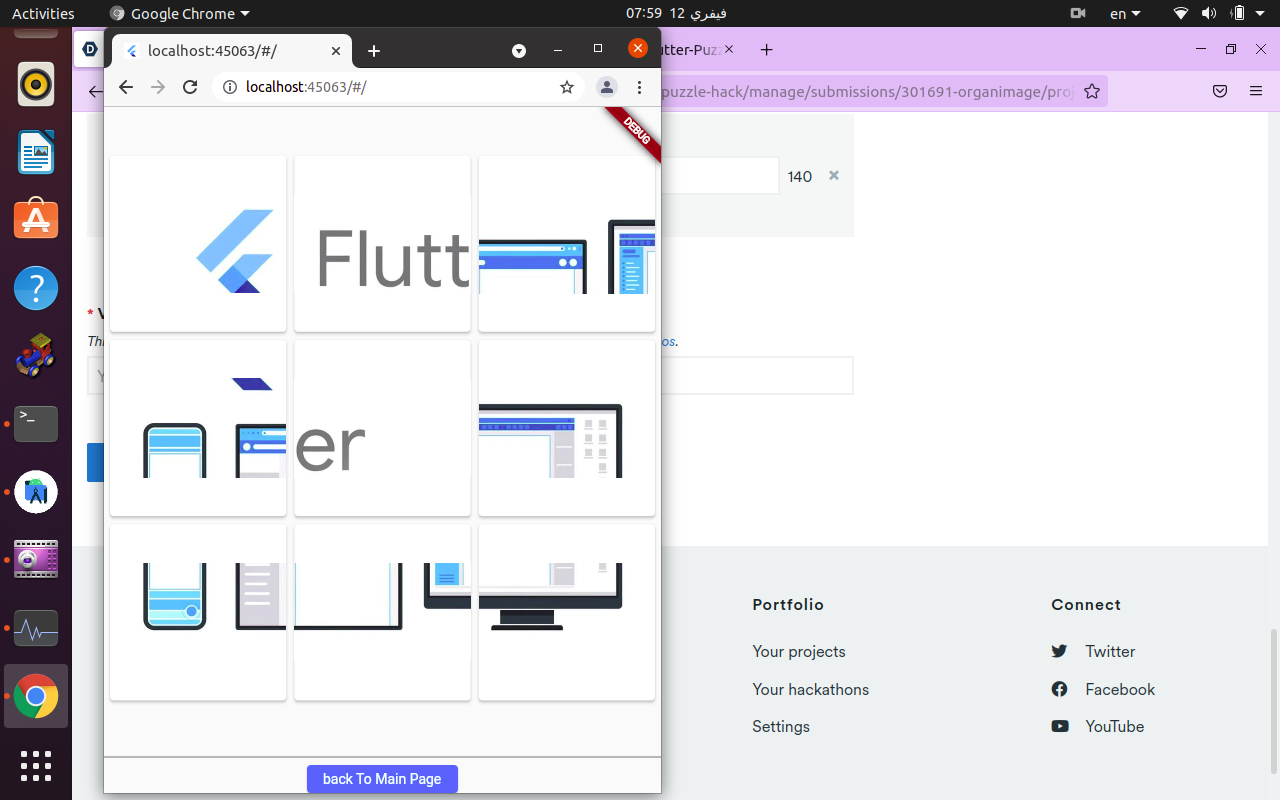Close the Flutter-Puzzle tab in Firefox
Image resolution: width=1280 pixels, height=800 pixels.
[x=728, y=49]
